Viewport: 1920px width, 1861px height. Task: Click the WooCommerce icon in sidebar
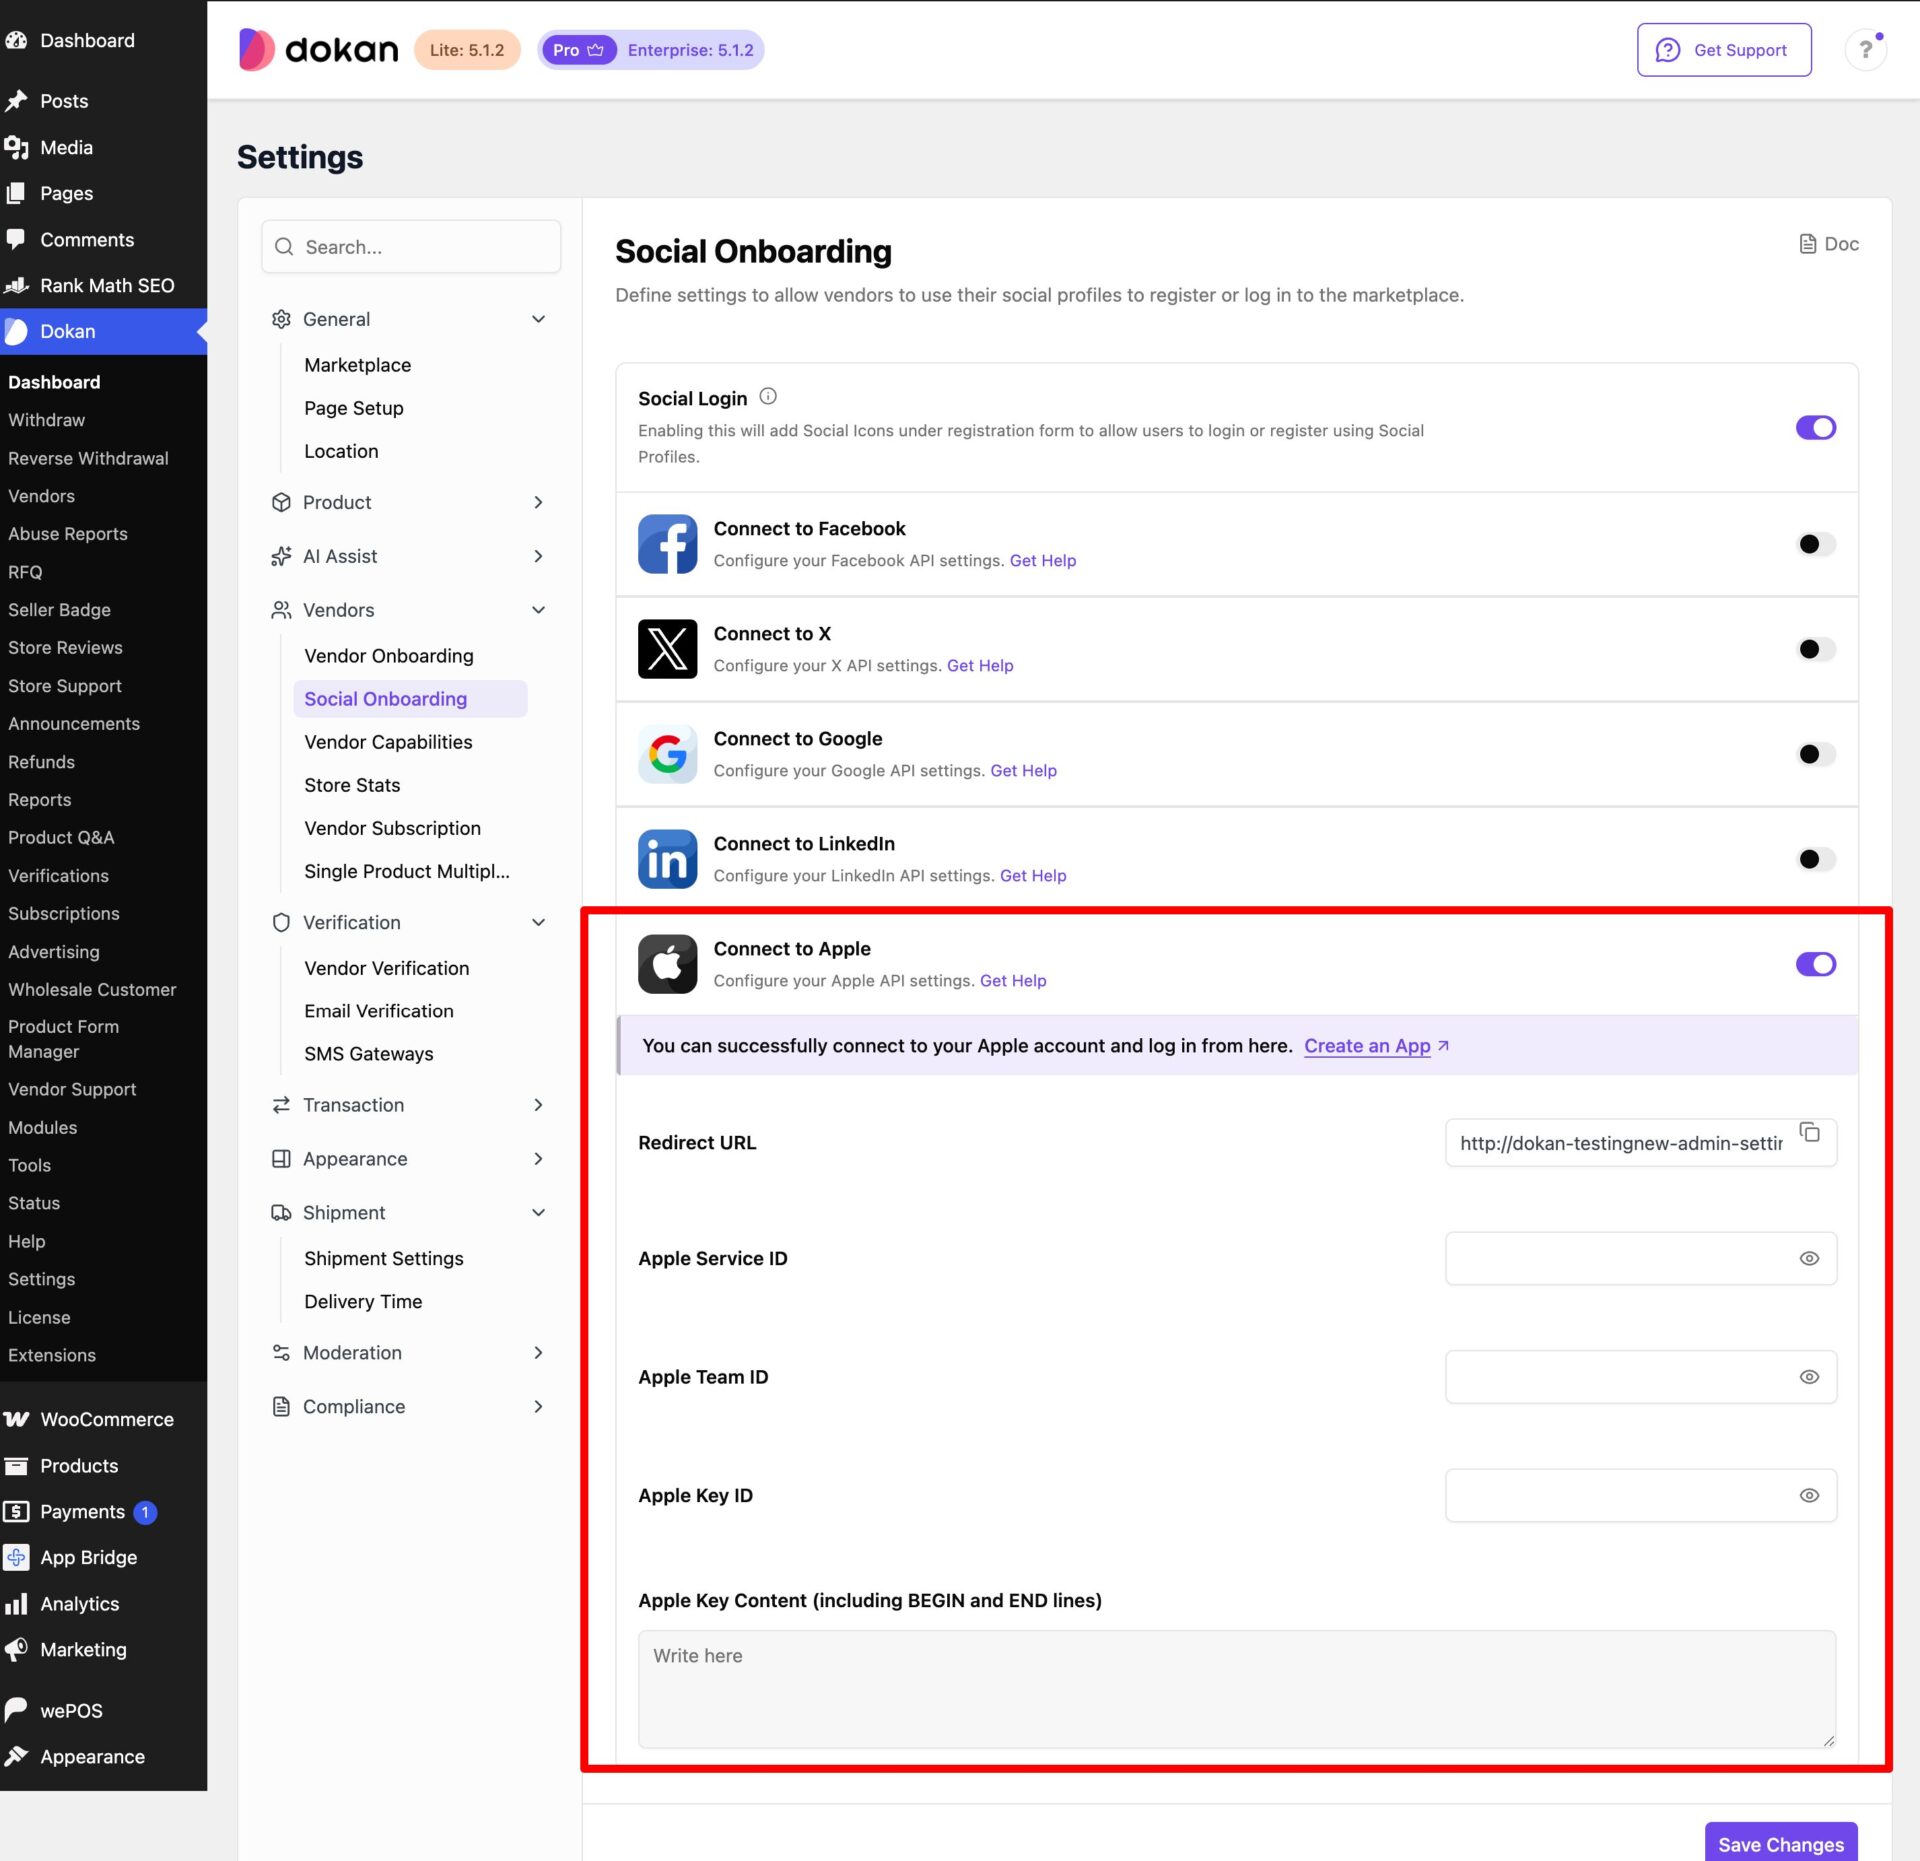(16, 1419)
